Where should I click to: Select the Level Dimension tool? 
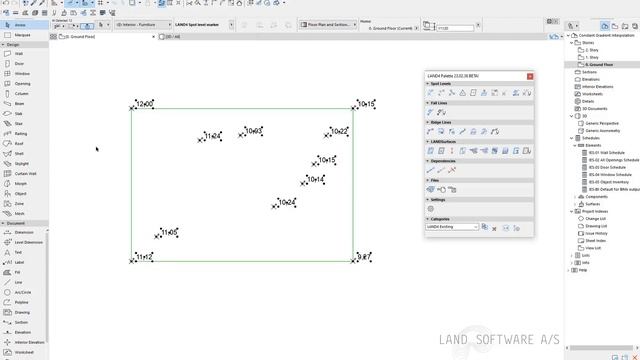coord(23,242)
